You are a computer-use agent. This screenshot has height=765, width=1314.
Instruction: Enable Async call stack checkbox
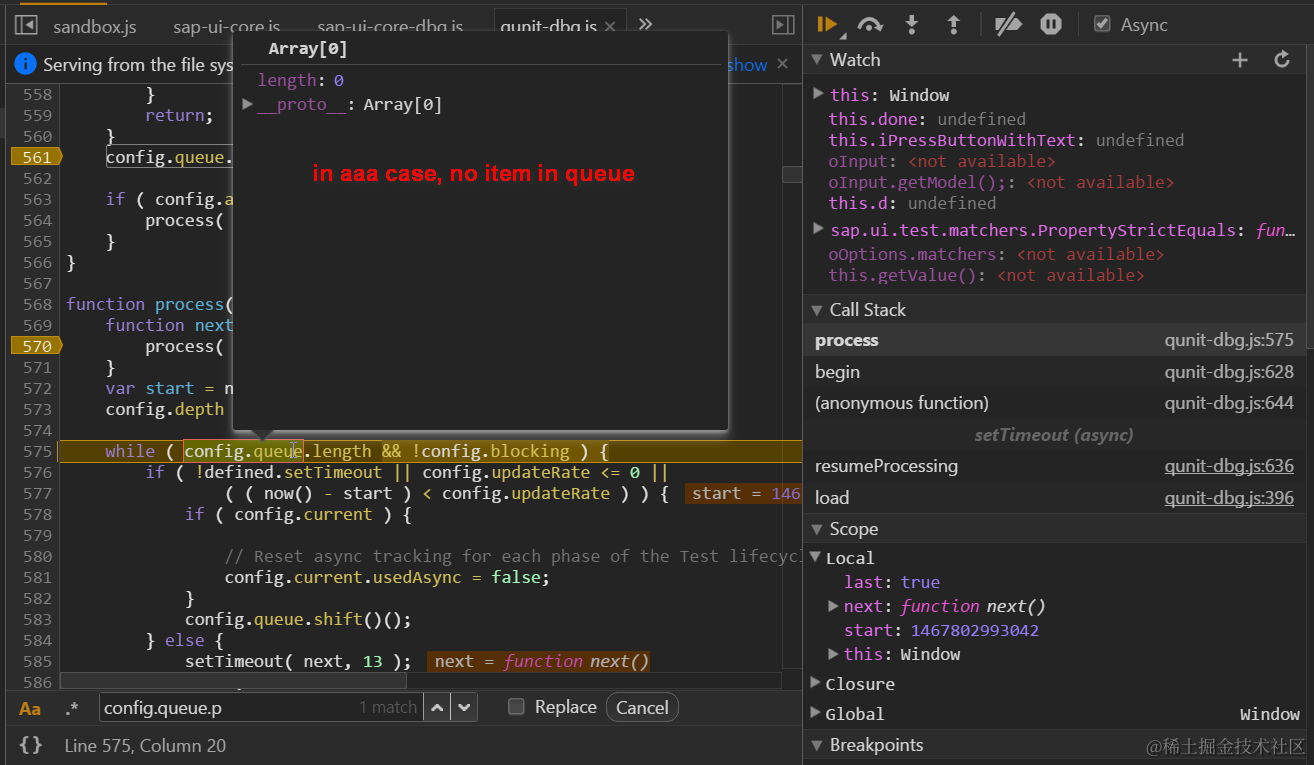click(x=1102, y=24)
